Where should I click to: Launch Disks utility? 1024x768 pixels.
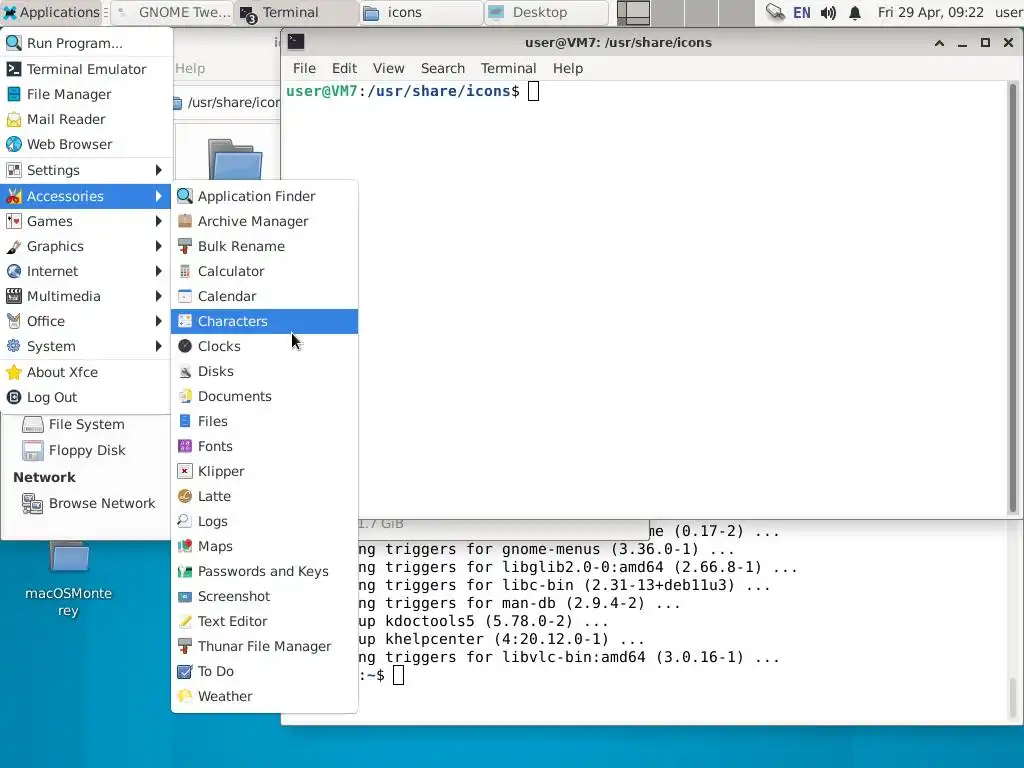tap(264, 371)
